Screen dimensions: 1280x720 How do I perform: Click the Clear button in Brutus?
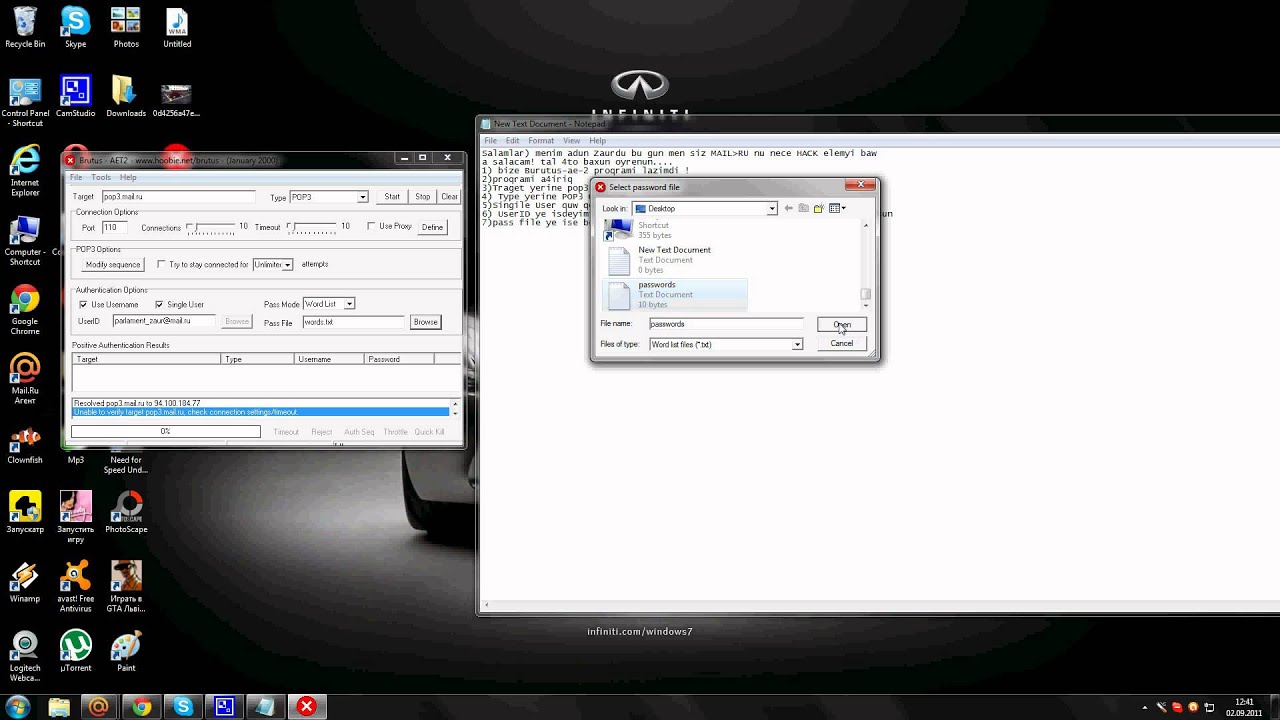450,197
